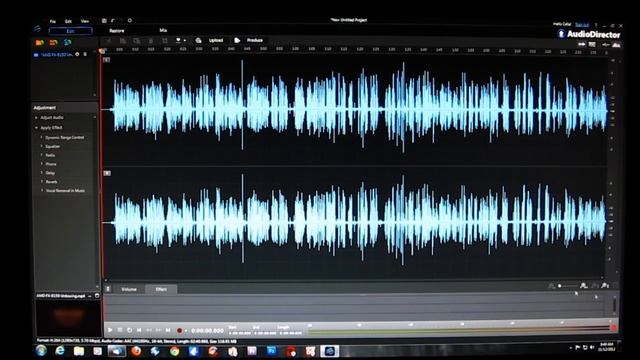Viewport: 640px width, 360px height.
Task: Click the selection End time field
Action: (x=265, y=333)
